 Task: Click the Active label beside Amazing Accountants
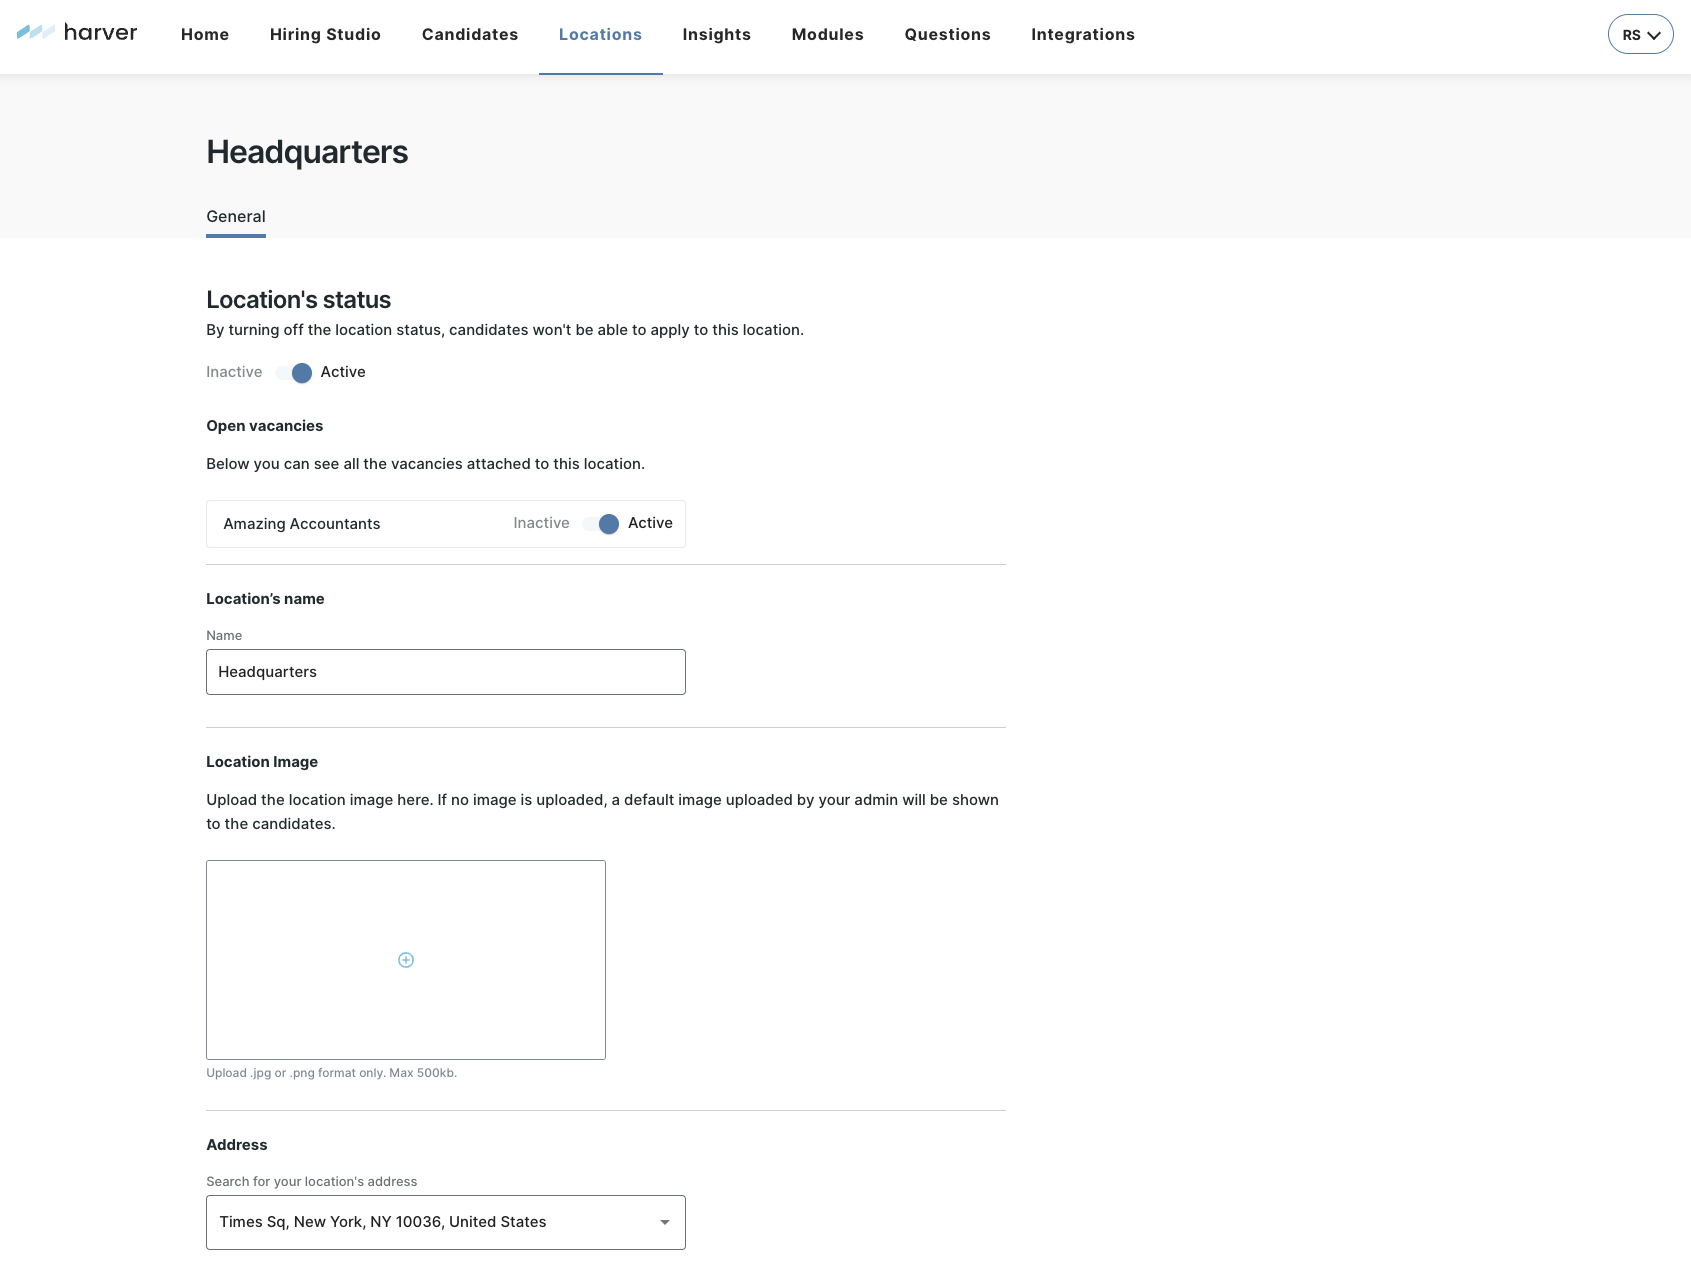(650, 523)
